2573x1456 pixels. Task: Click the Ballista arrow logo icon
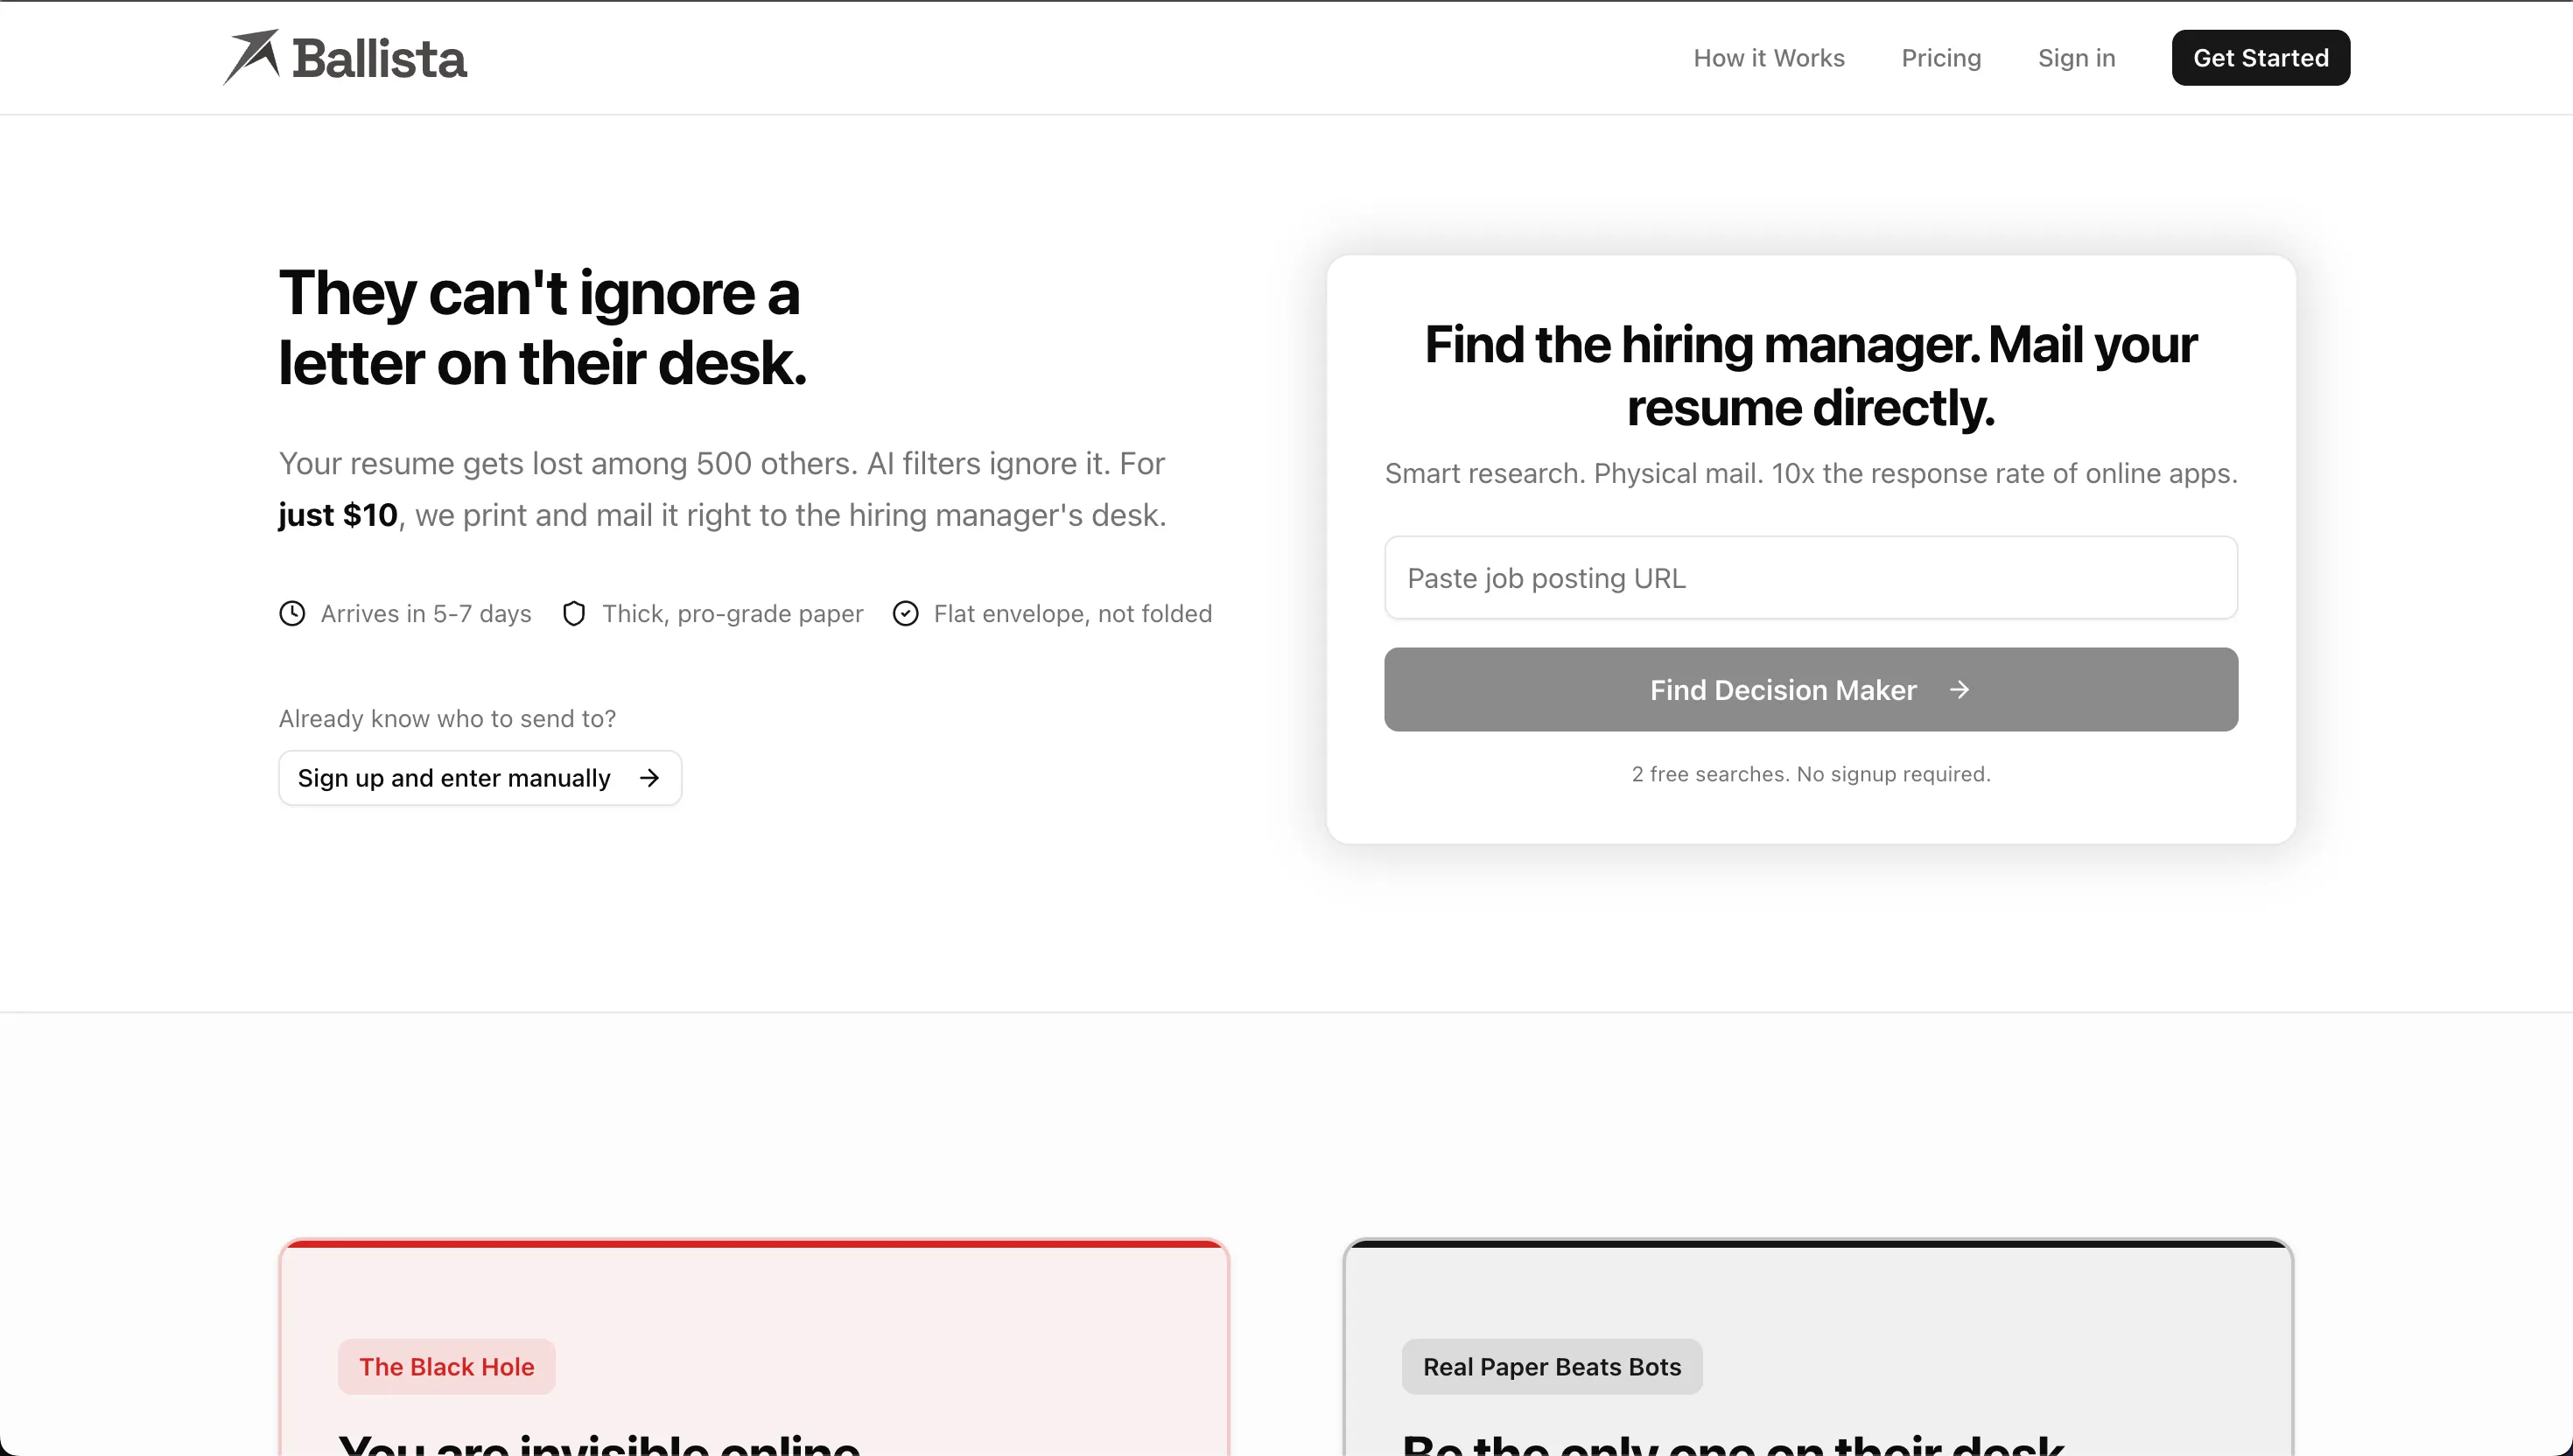[x=252, y=56]
